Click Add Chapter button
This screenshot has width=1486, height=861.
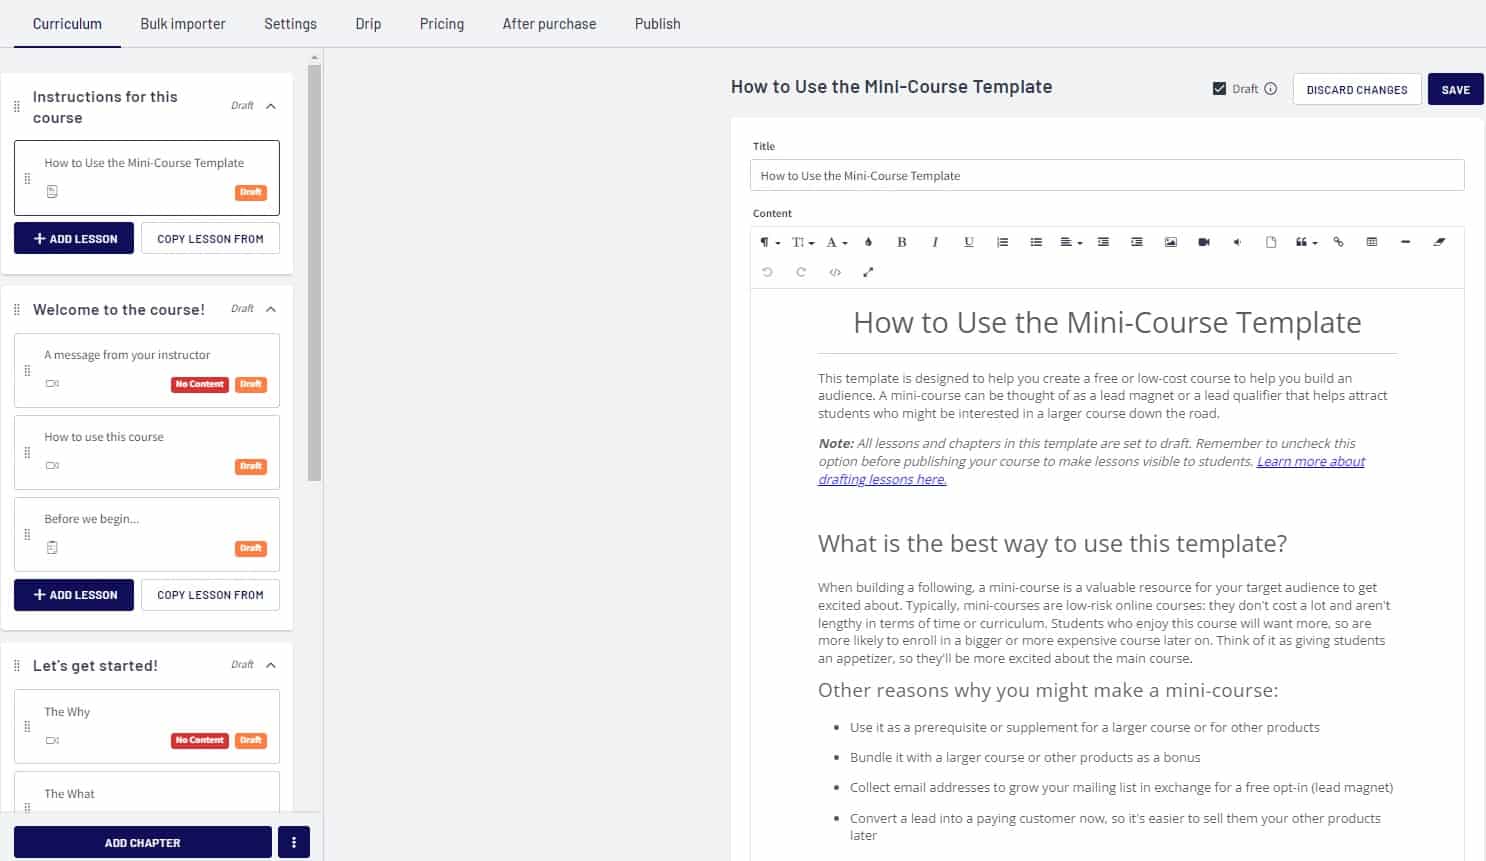click(143, 842)
